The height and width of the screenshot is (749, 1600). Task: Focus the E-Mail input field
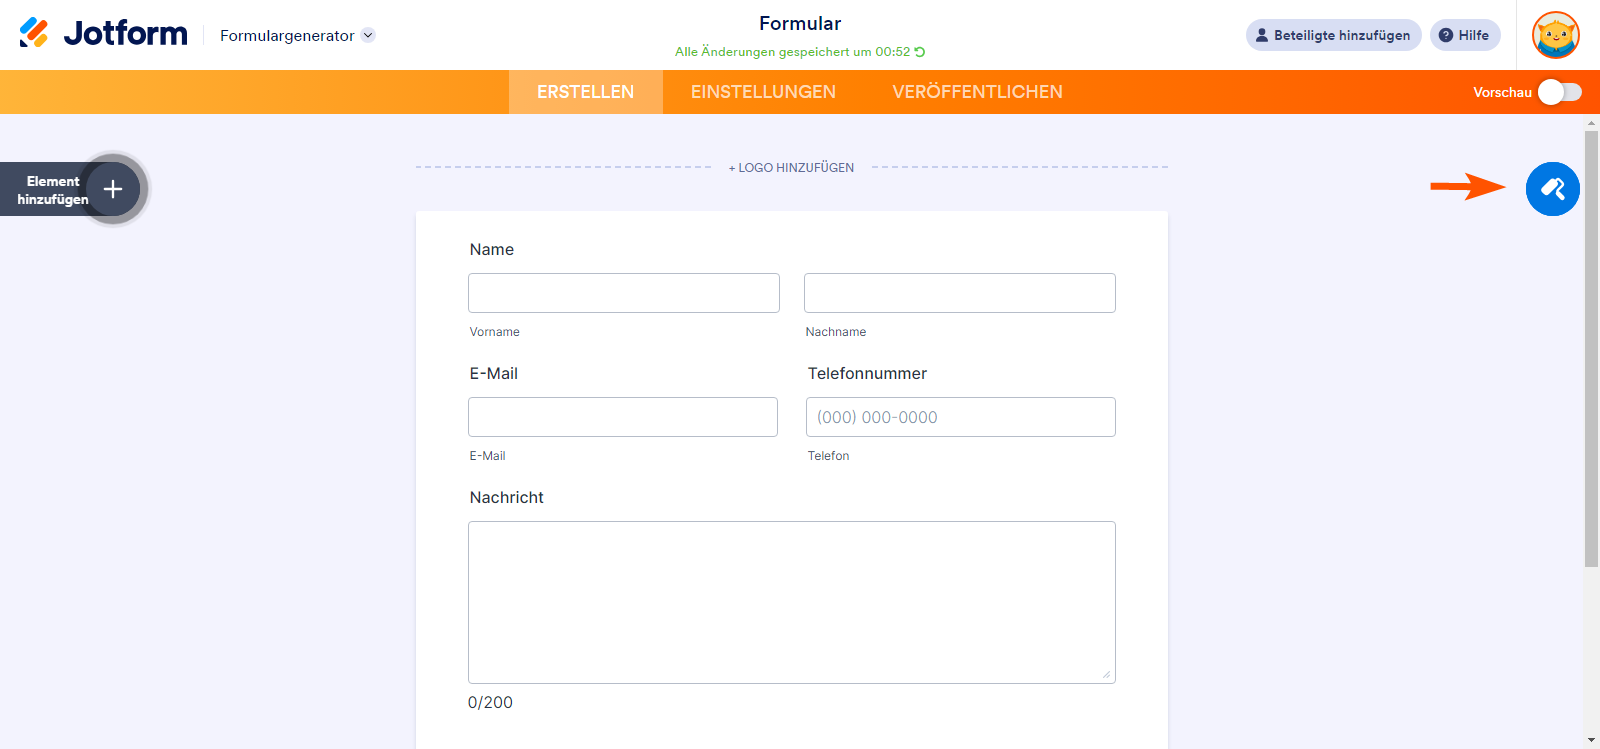pos(622,417)
